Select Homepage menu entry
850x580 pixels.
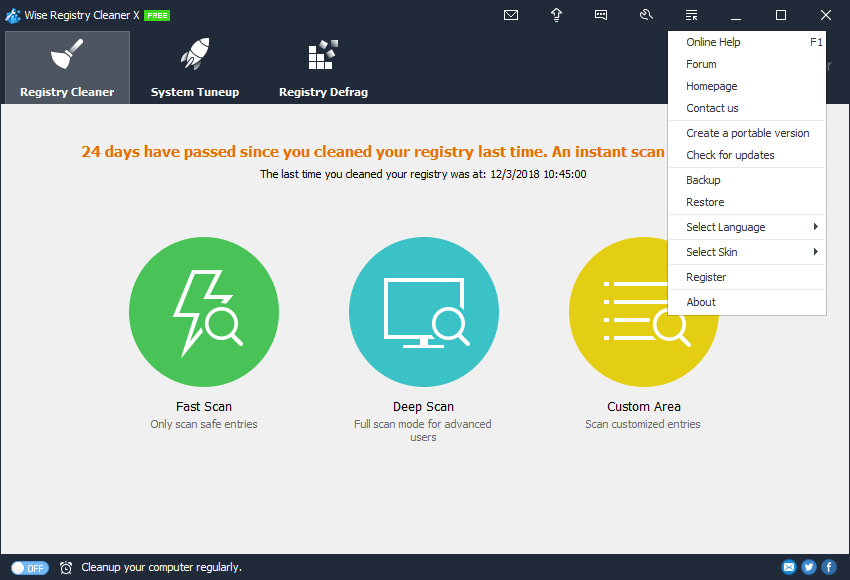[747, 86]
